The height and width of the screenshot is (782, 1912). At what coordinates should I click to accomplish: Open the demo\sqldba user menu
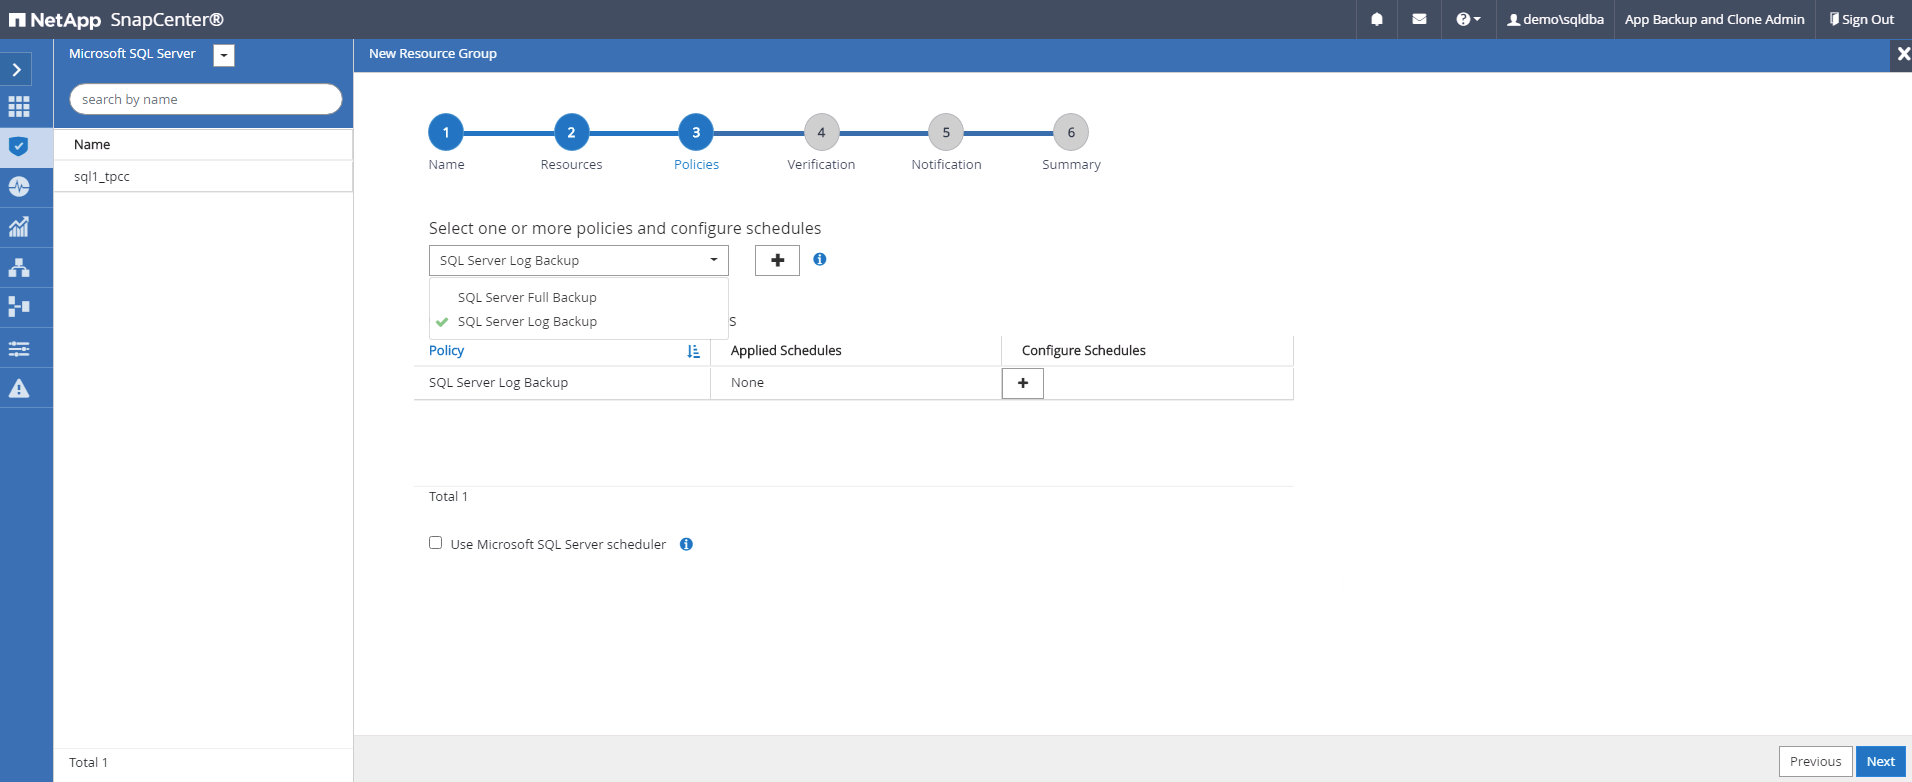1555,19
